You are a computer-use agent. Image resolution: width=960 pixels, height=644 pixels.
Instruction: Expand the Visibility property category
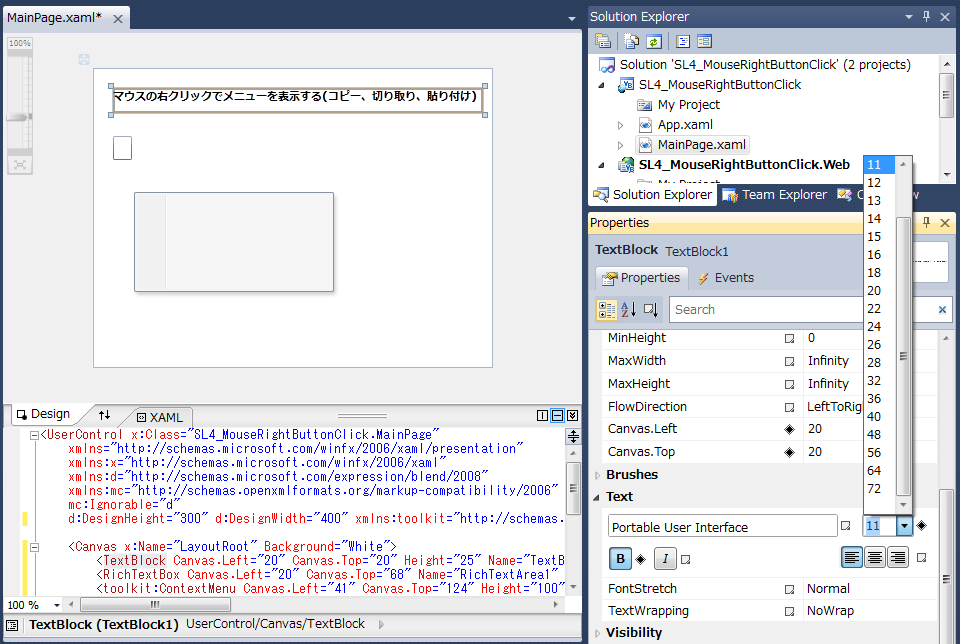(598, 633)
